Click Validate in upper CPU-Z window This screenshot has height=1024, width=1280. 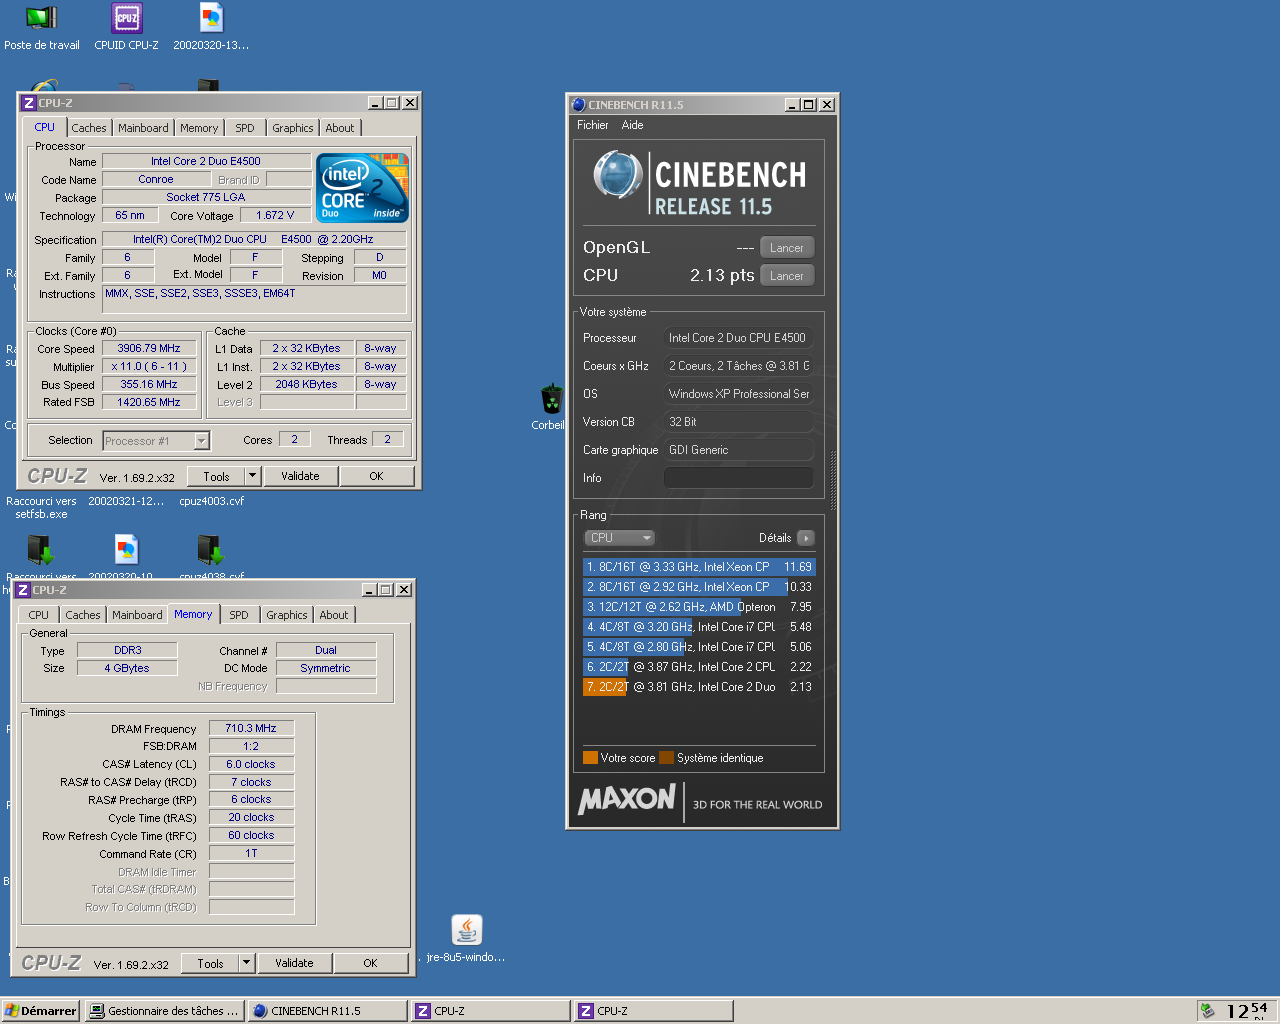(x=300, y=476)
